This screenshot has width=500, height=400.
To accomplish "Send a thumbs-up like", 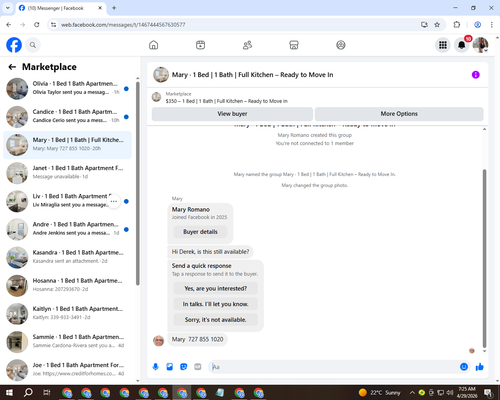I will pos(480,367).
